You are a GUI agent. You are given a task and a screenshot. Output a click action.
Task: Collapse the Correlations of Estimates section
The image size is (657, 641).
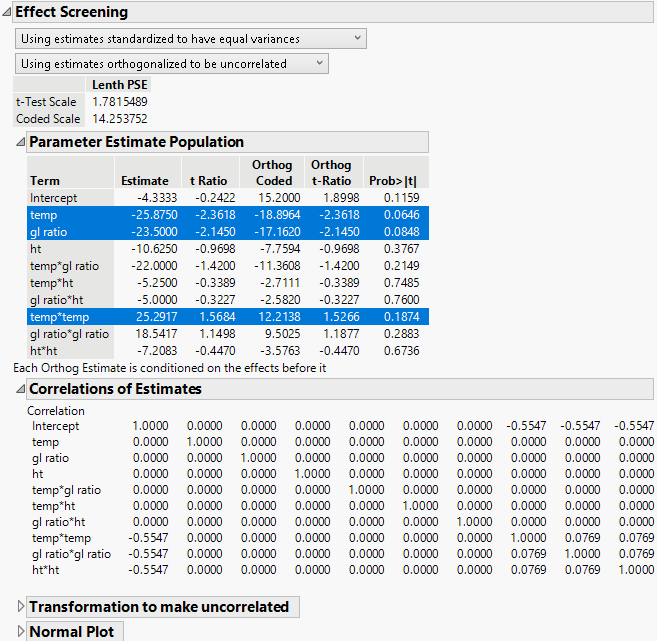(22, 389)
